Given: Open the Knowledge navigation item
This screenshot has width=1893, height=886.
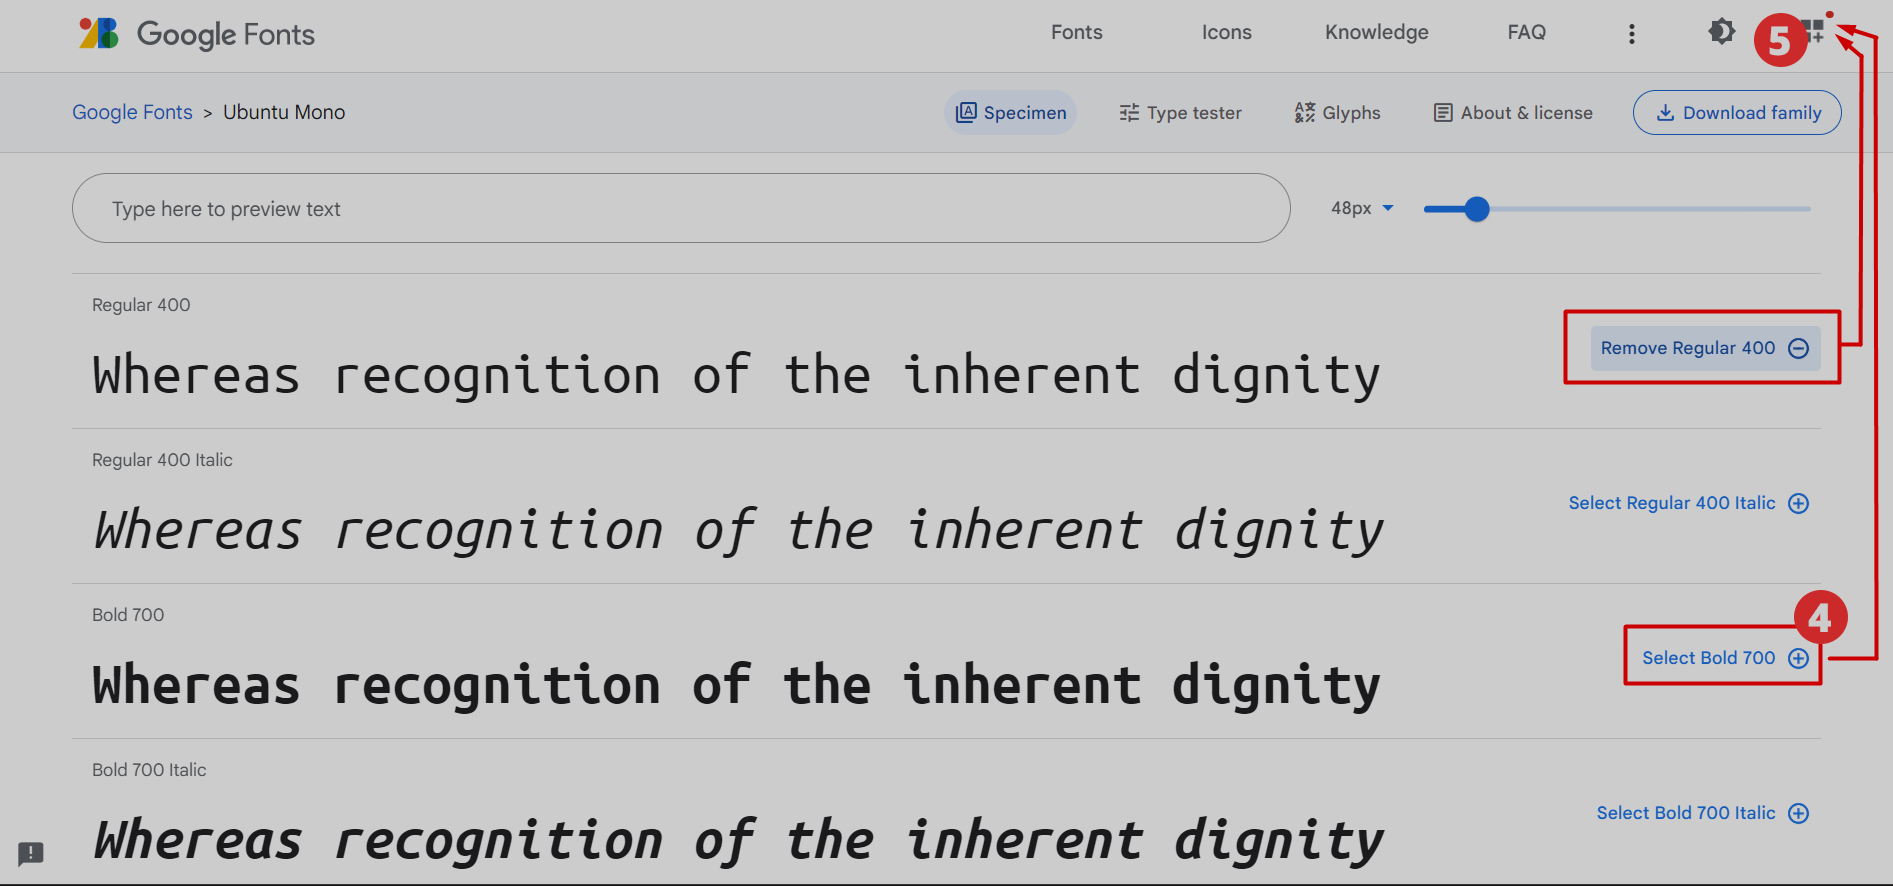Looking at the screenshot, I should click(1376, 32).
